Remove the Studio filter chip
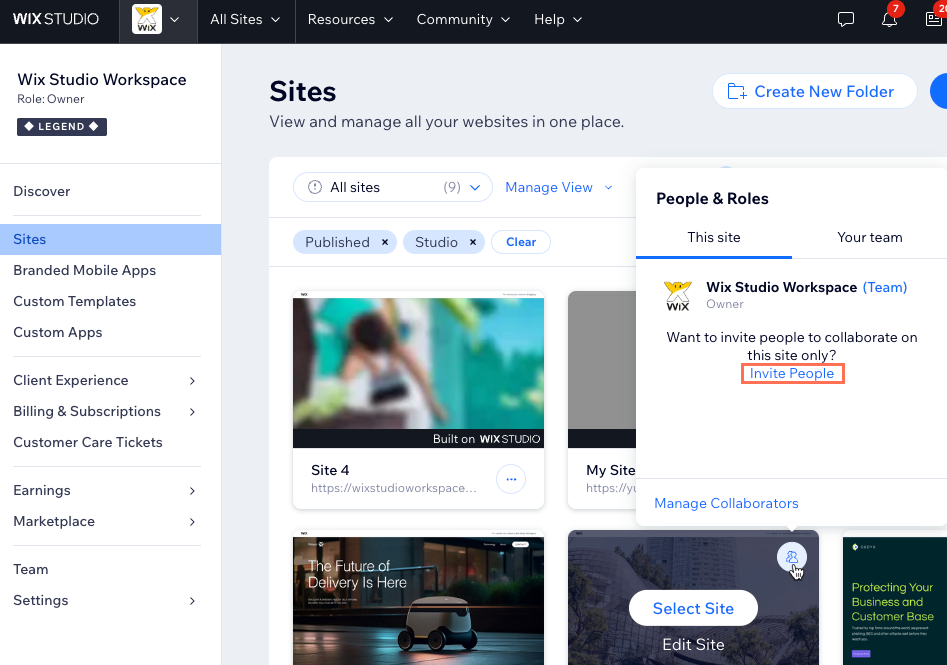Screen dimensions: 947x665 point(473,242)
